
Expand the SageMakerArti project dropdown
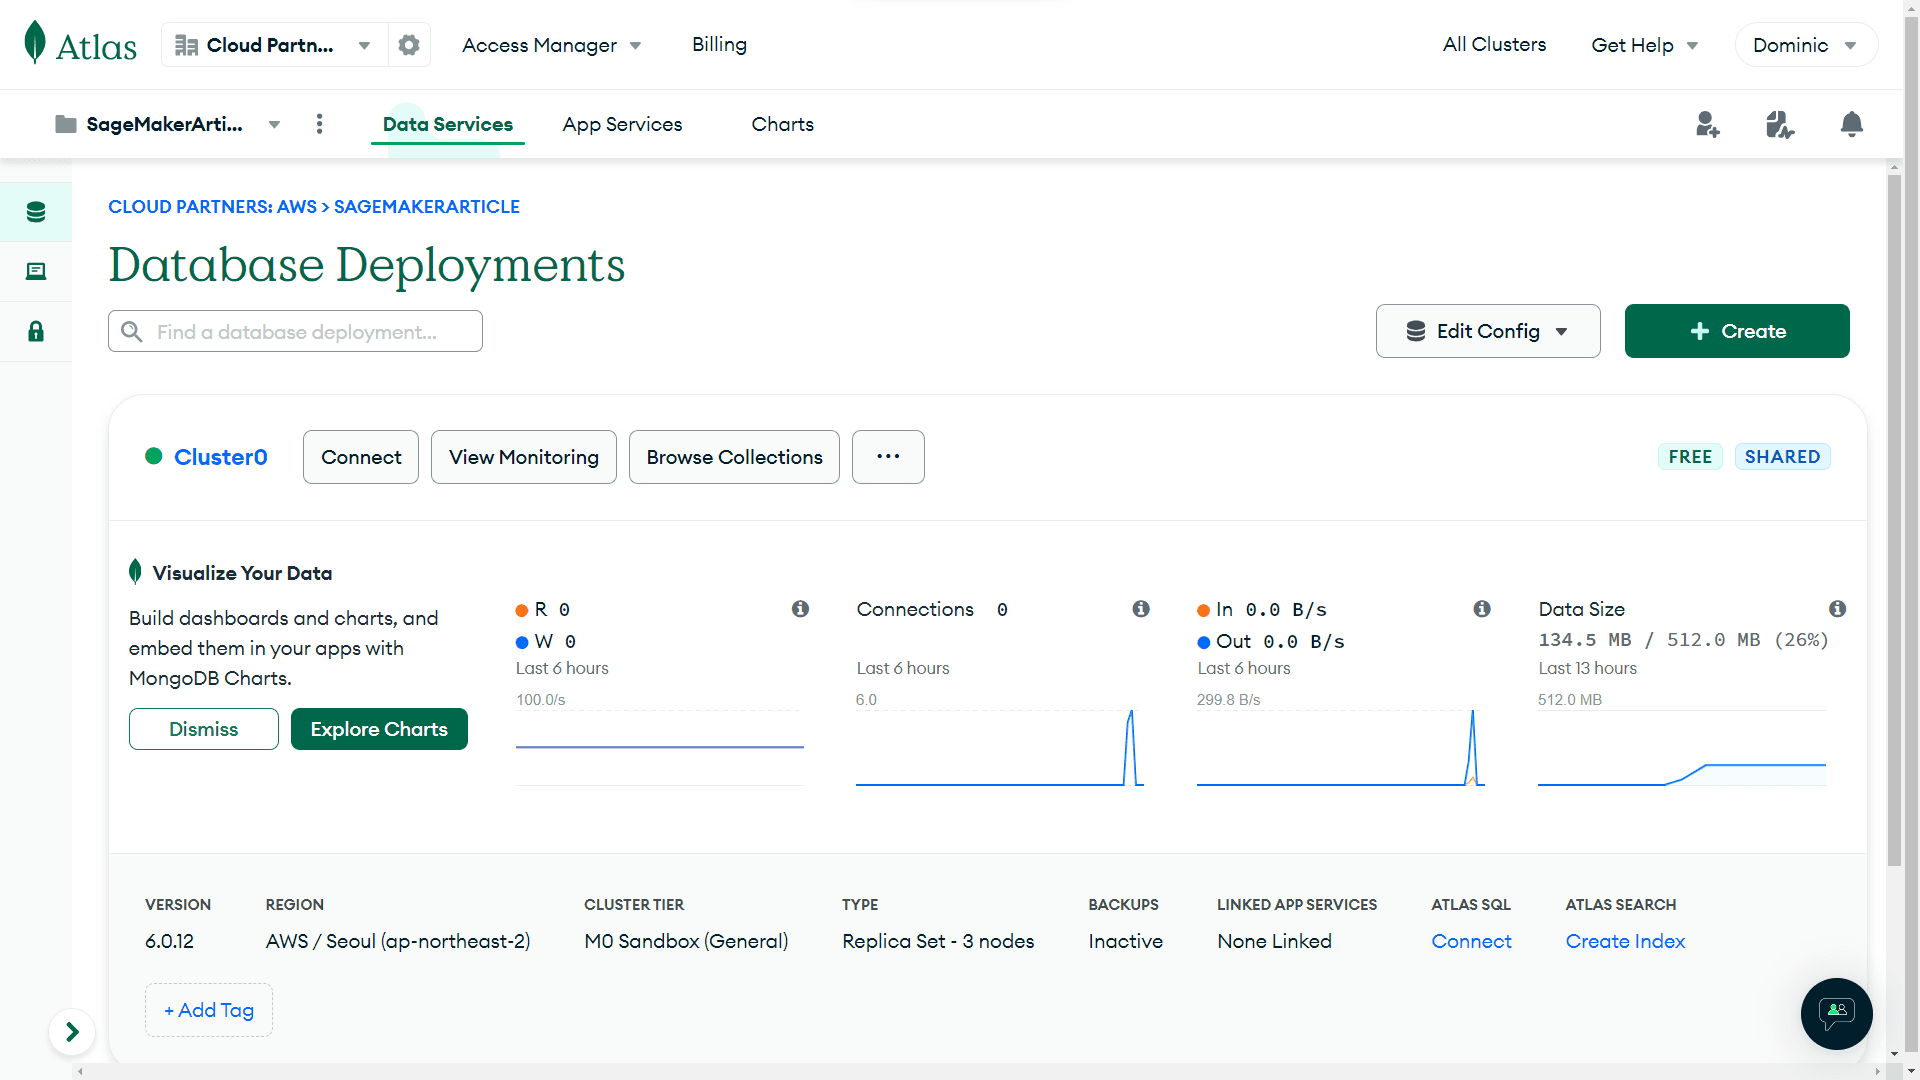coord(273,124)
